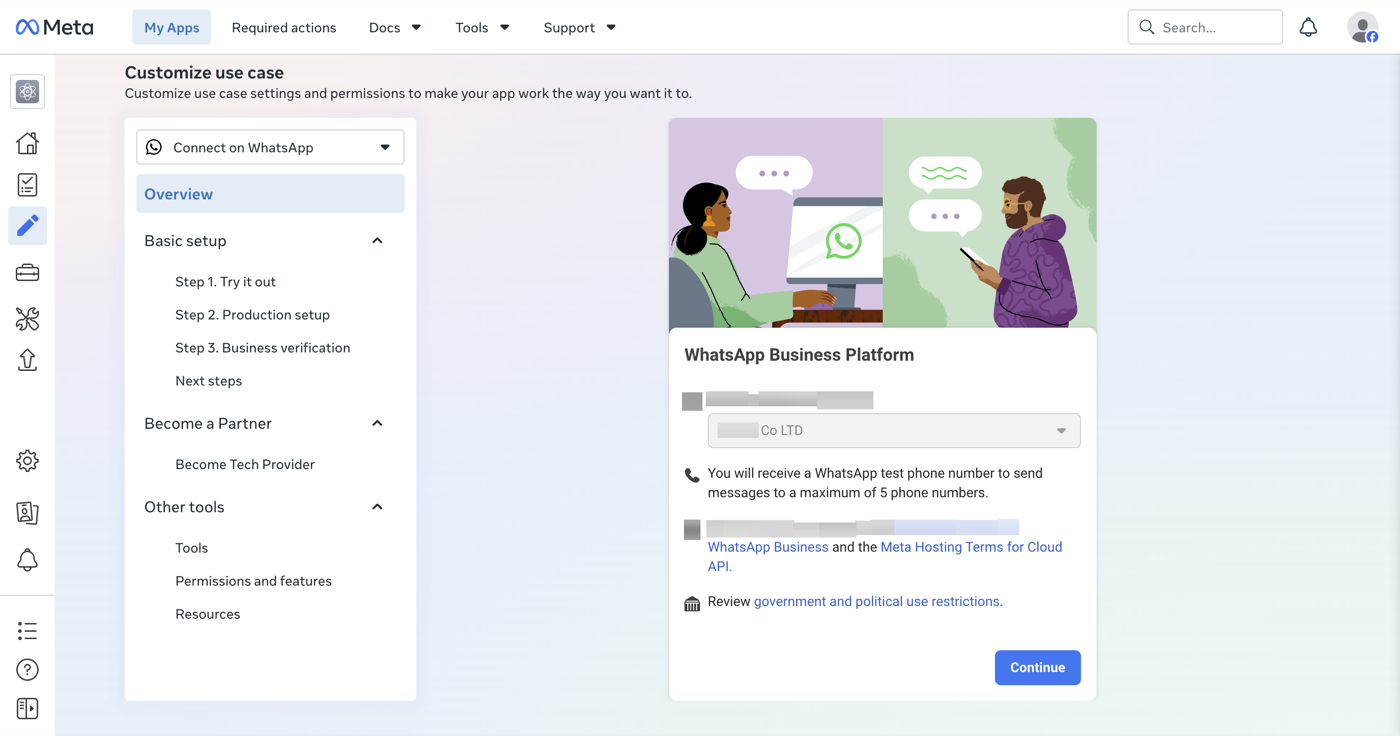Open Step 1. Try it out
The image size is (1400, 736).
point(225,282)
